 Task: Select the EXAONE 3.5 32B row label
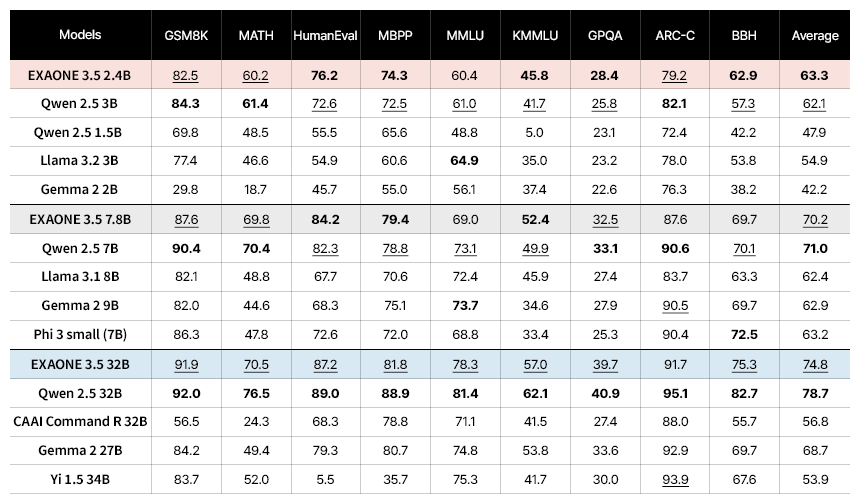point(80,363)
